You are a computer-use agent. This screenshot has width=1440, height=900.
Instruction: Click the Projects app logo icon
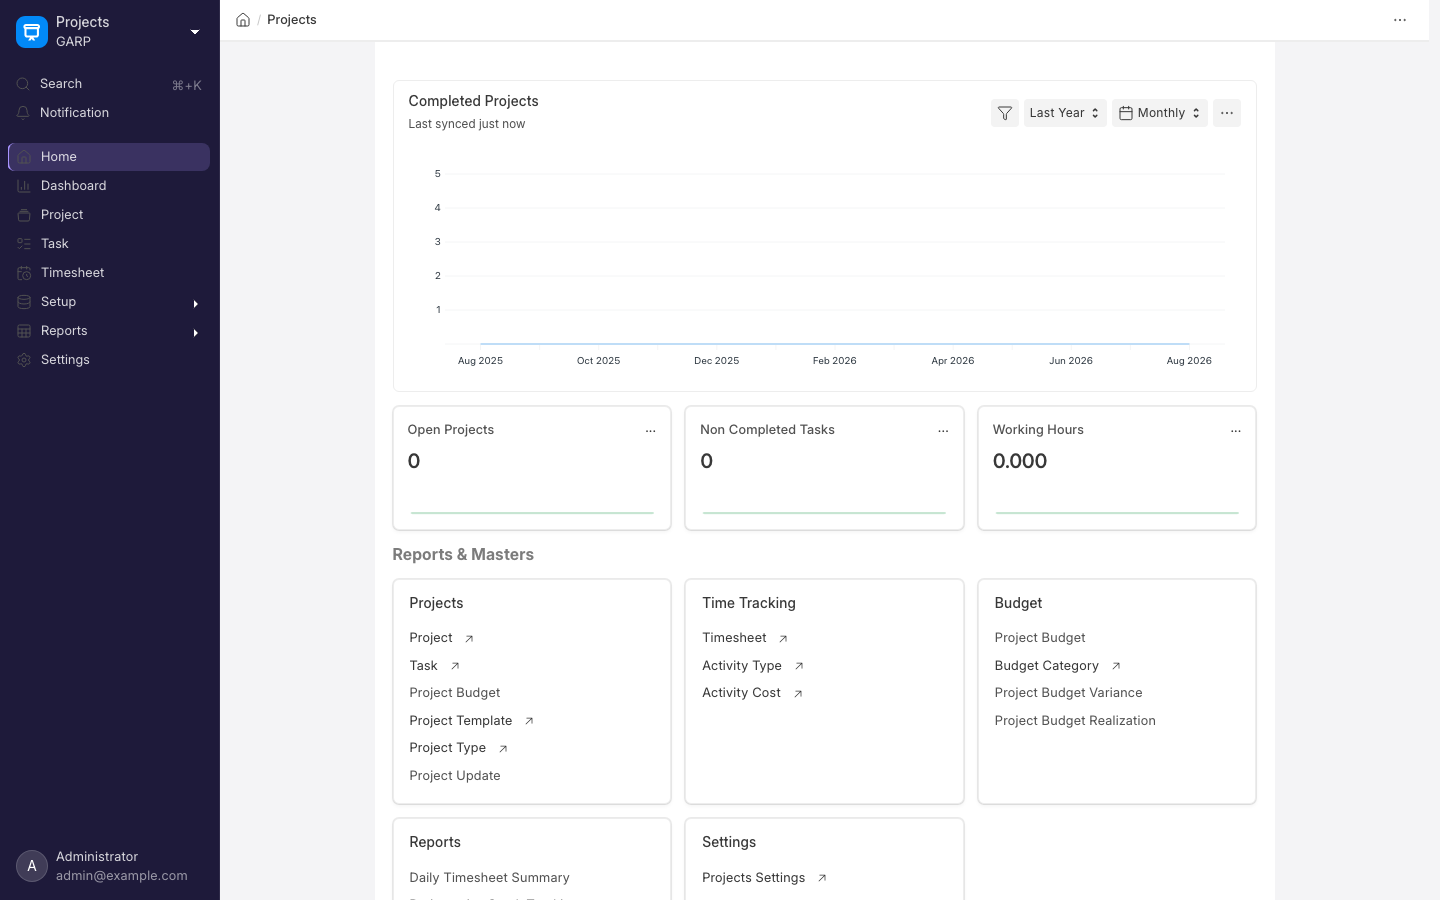[x=32, y=32]
